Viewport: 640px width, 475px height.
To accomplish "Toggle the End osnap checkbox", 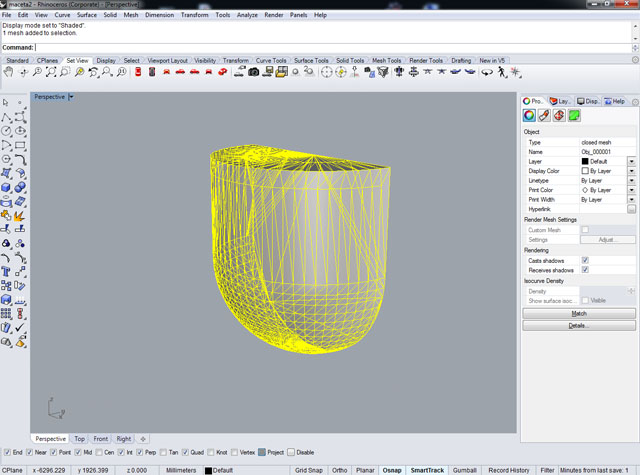I will point(7,452).
